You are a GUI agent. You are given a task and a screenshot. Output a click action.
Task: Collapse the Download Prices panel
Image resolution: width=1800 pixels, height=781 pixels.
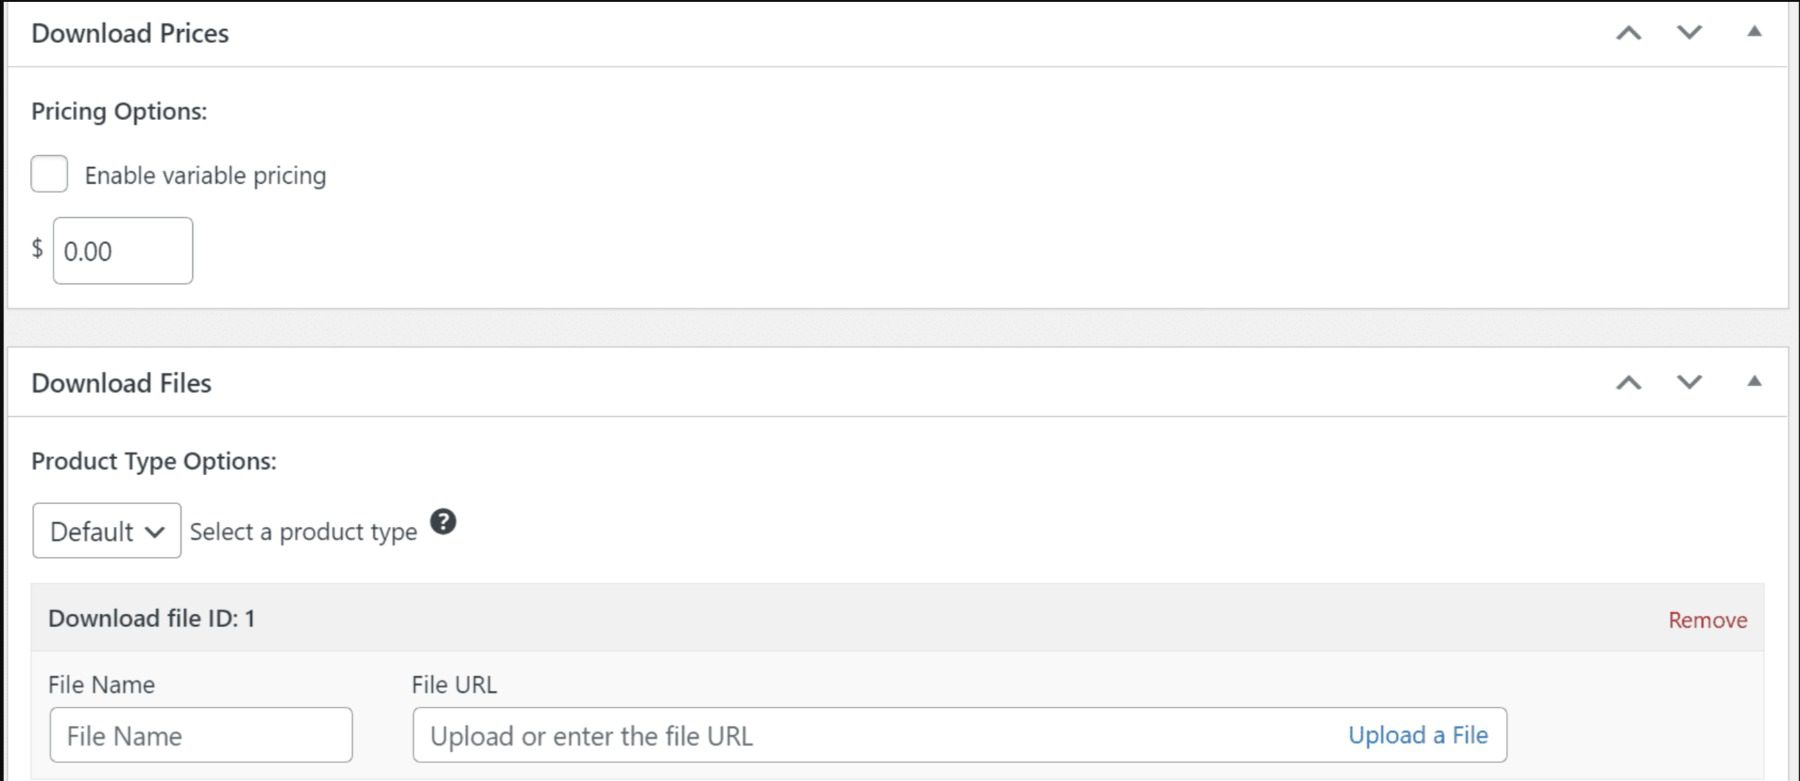(x=1753, y=32)
